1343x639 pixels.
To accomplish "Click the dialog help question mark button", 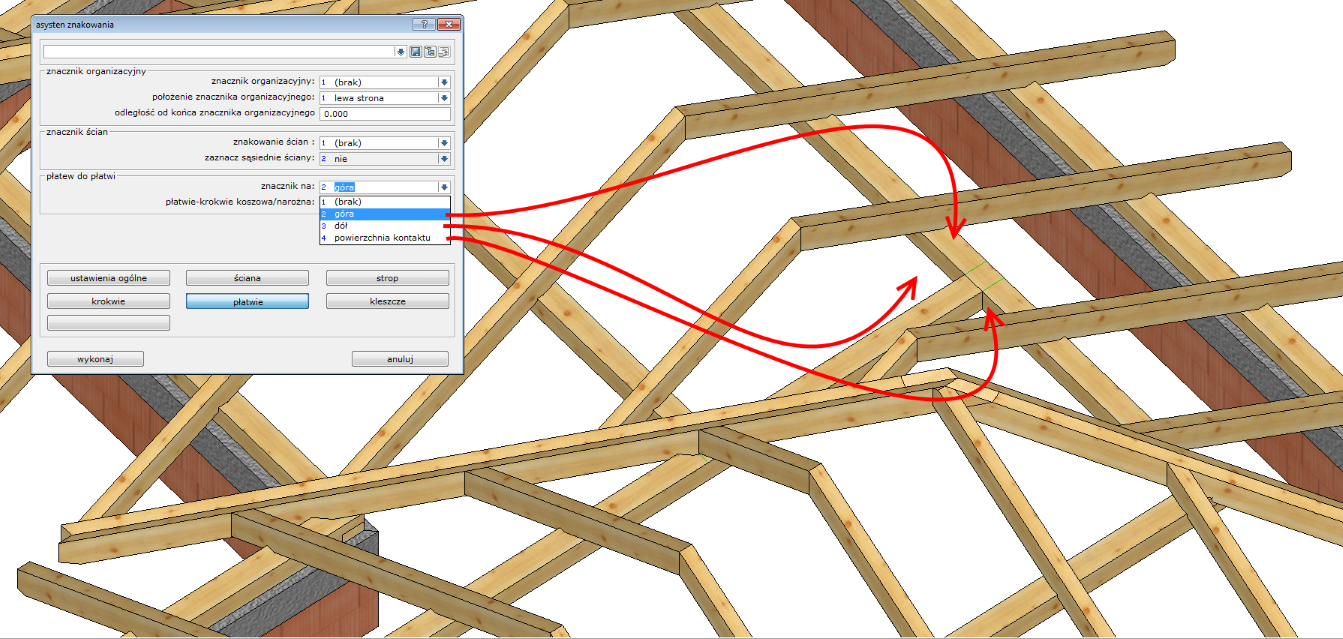I will (423, 24).
